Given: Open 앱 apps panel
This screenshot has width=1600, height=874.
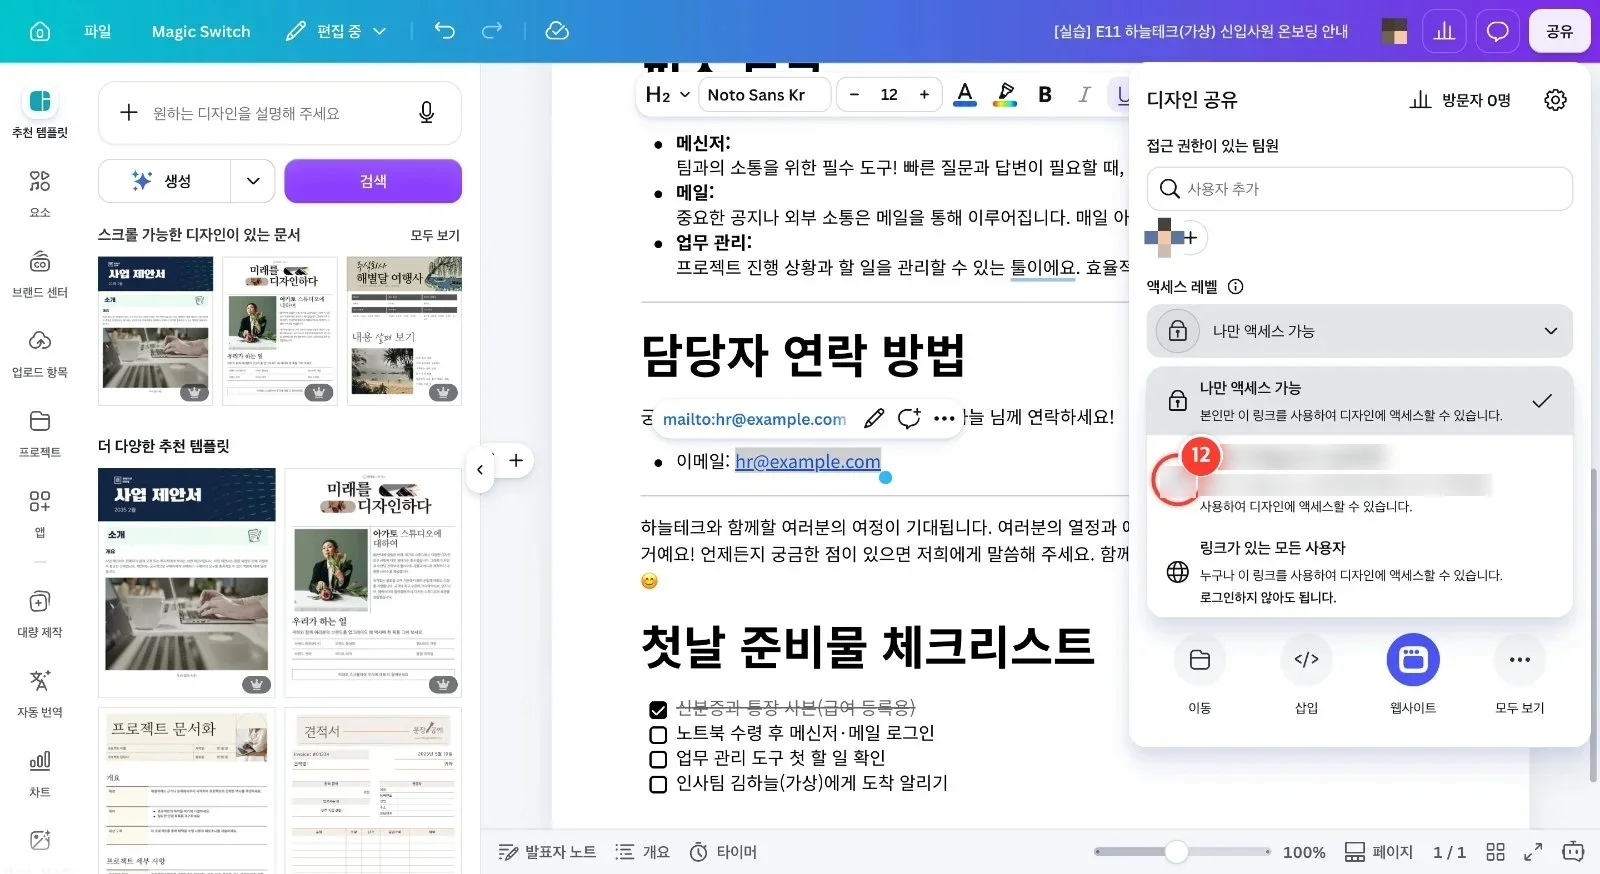Looking at the screenshot, I should 40,513.
